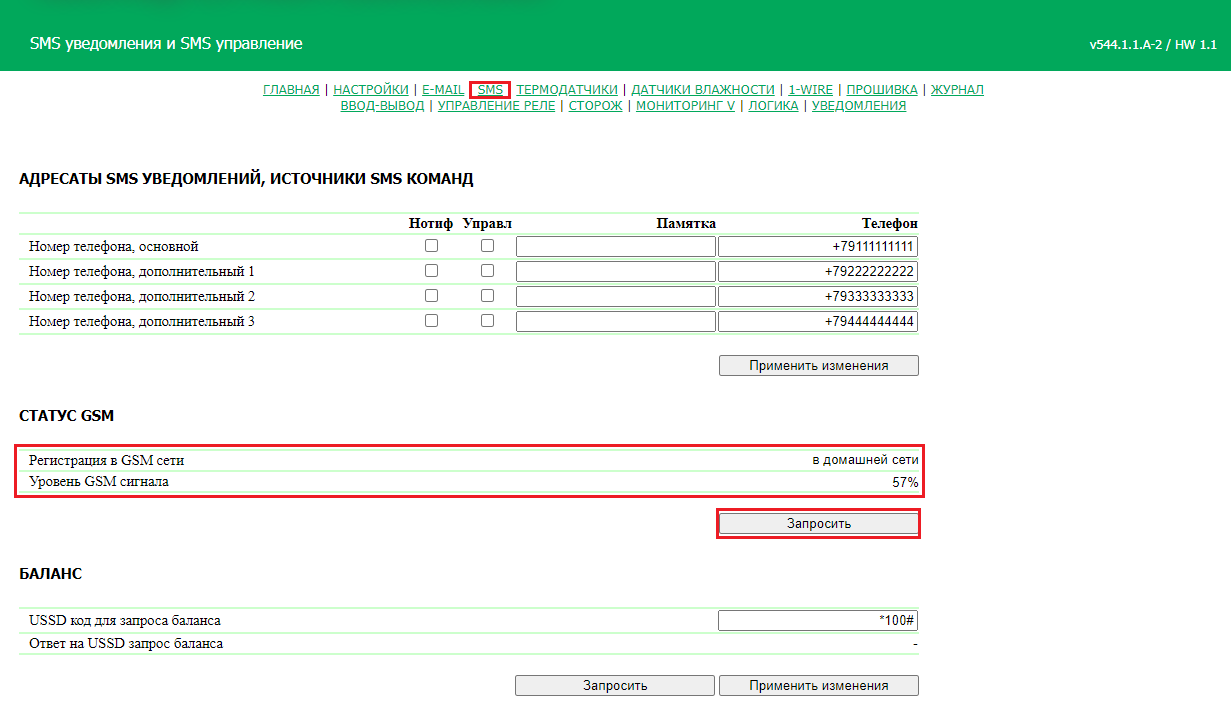Click the 'Номер телефона, основной' label
Screen dimensions: 1231x716
click(114, 247)
